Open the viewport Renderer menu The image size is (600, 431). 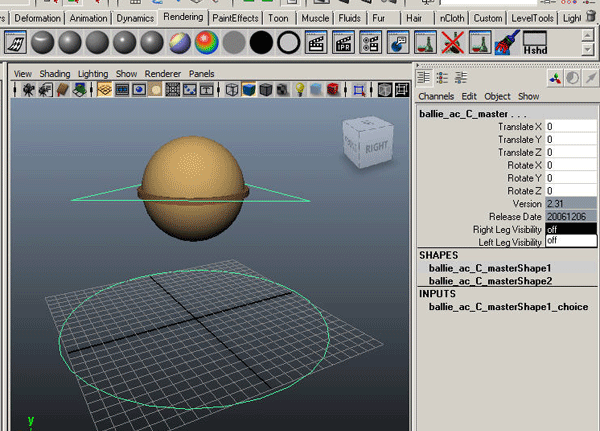click(x=163, y=73)
